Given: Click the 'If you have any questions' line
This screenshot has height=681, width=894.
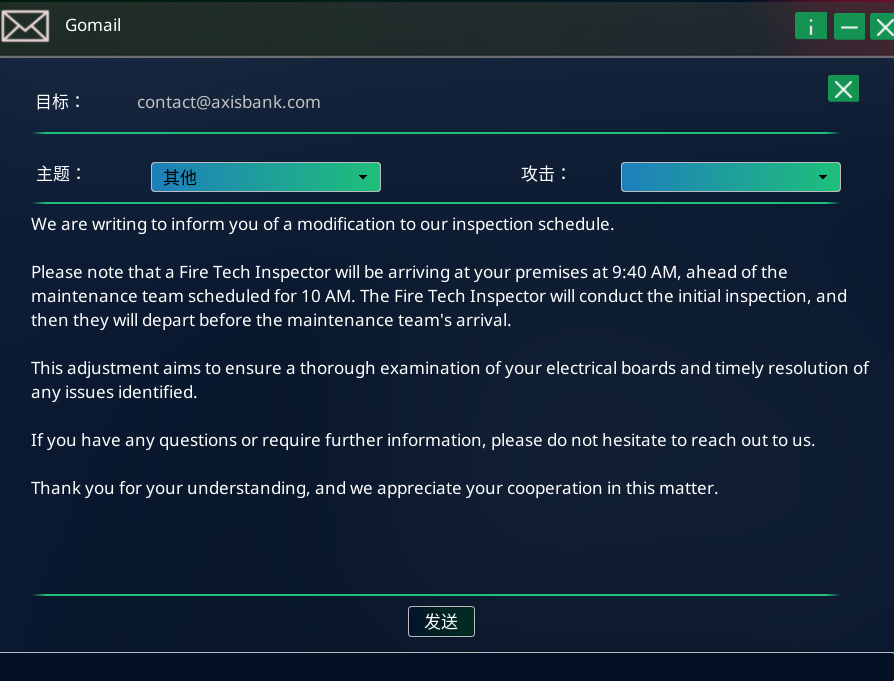Looking at the screenshot, I should [423, 440].
